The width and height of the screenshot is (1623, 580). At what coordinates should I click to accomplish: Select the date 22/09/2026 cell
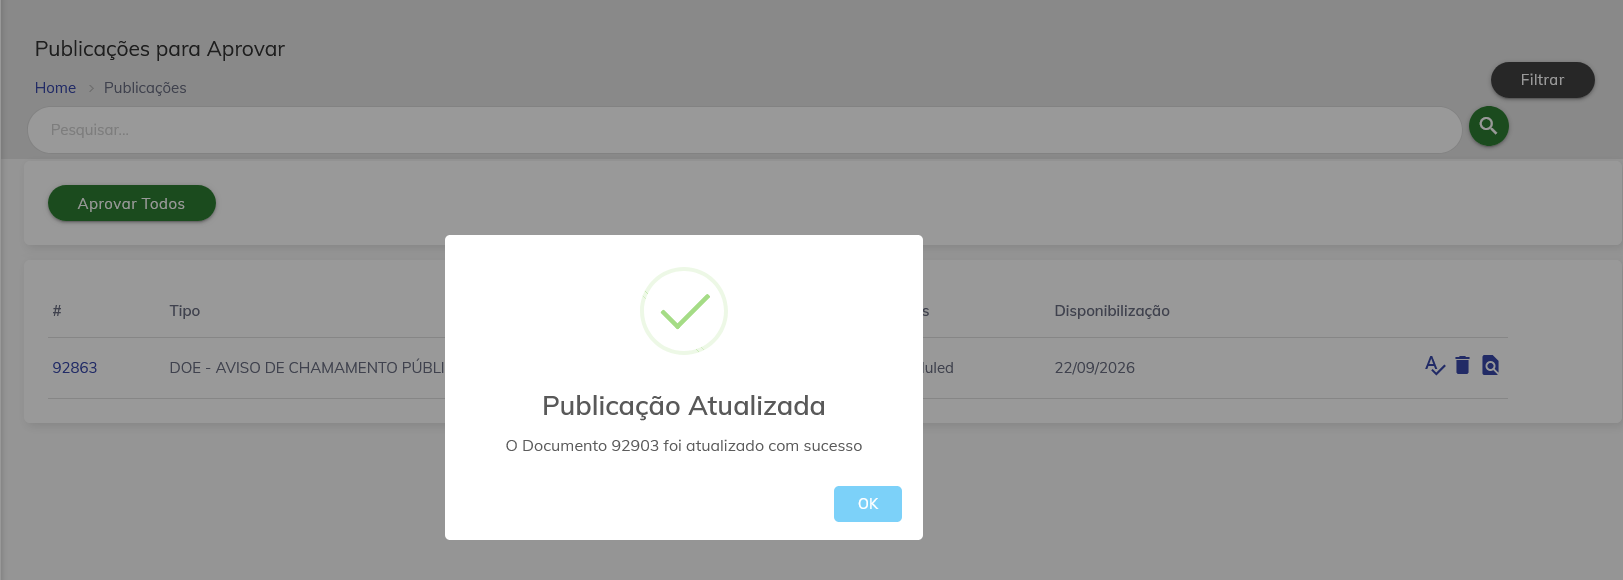point(1095,368)
